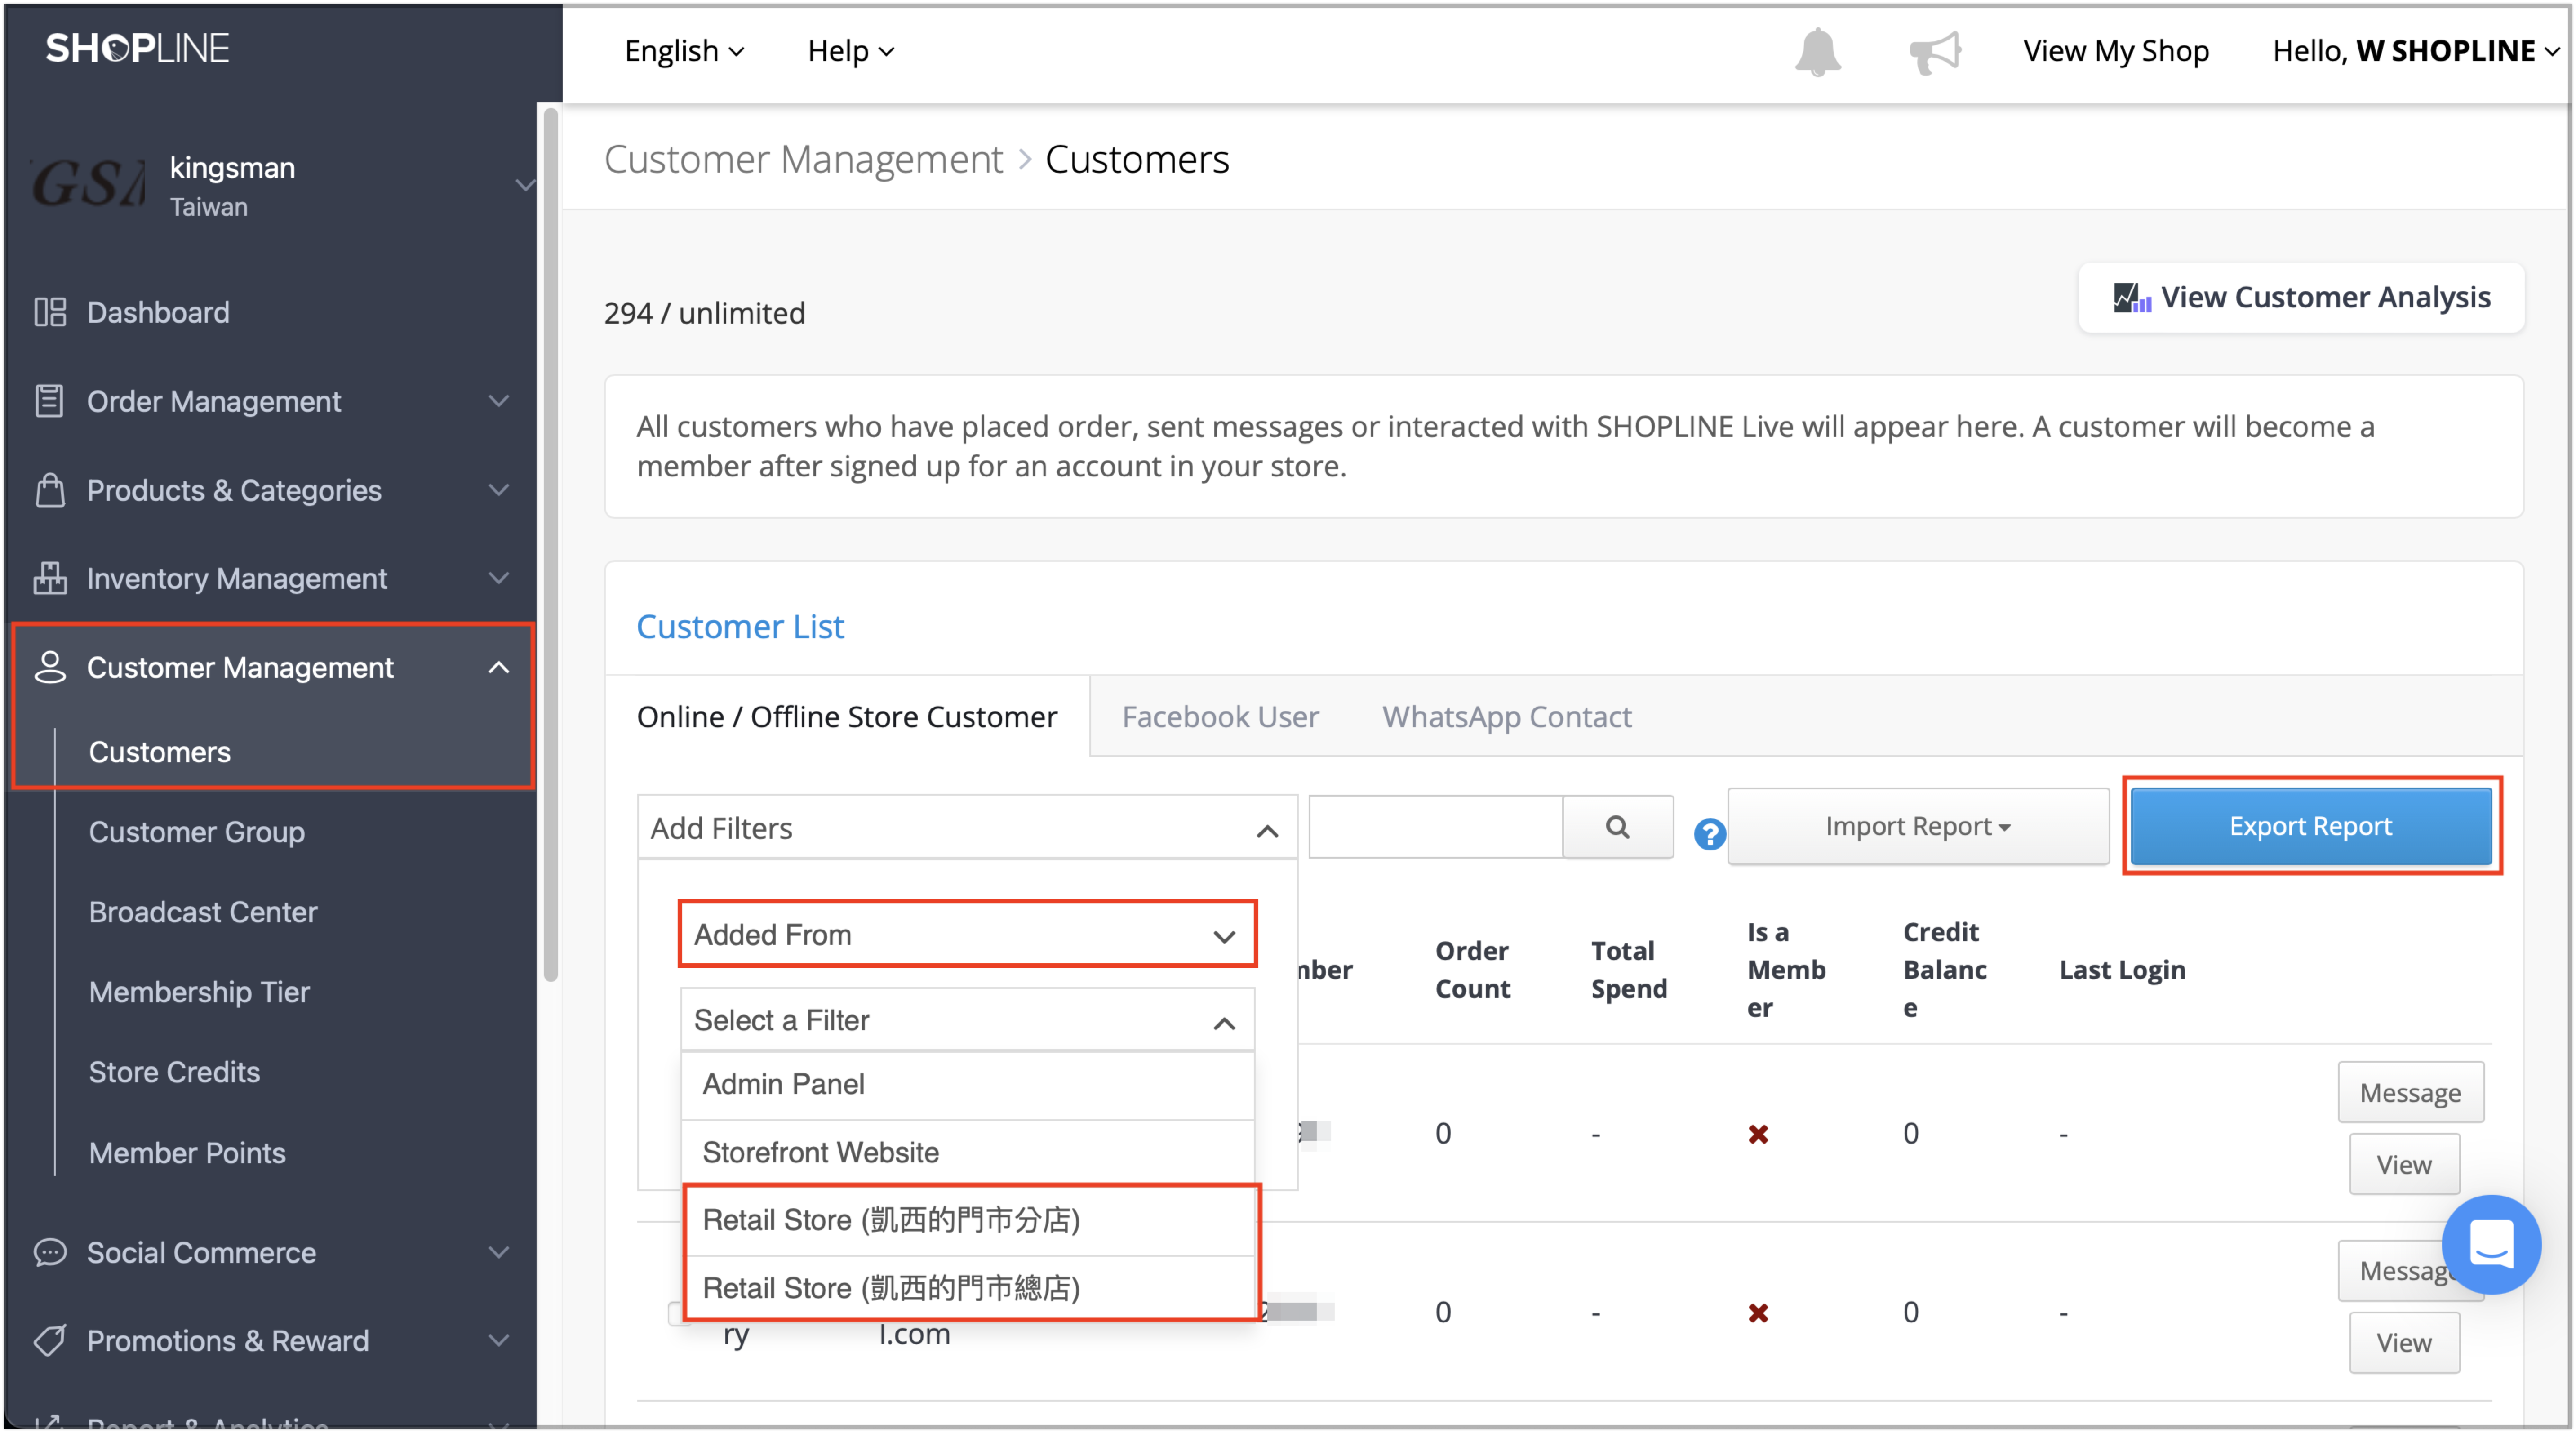2576x1433 pixels.
Task: Open the live chat bubble widget
Action: [x=2491, y=1244]
